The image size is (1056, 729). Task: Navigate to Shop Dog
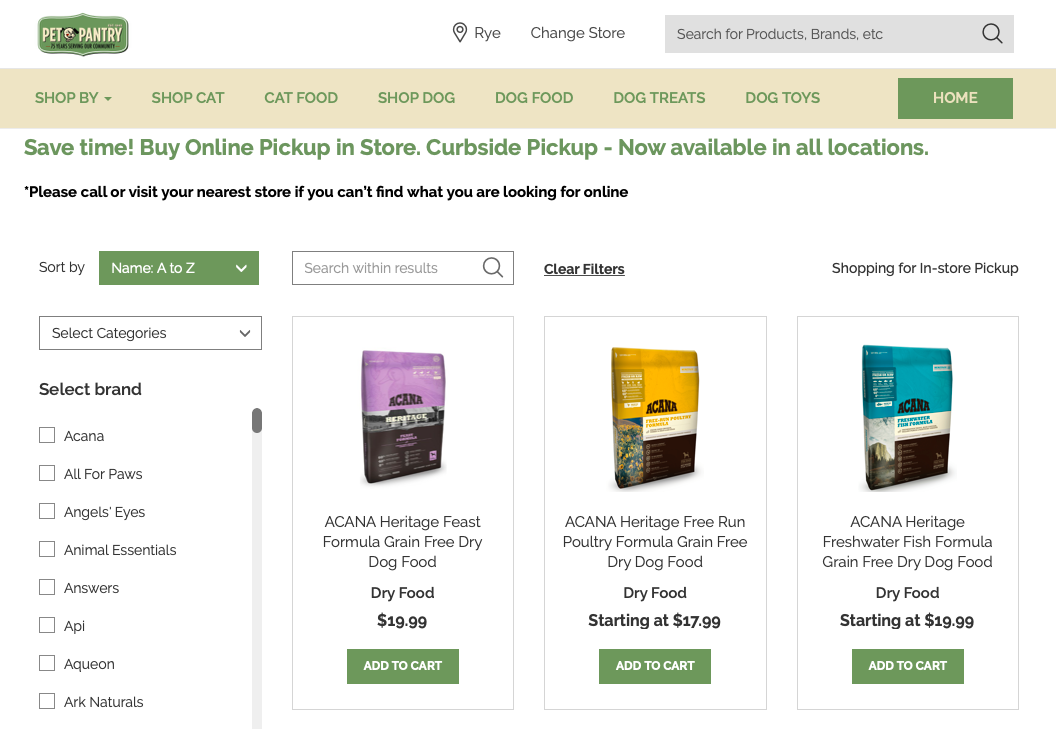416,98
